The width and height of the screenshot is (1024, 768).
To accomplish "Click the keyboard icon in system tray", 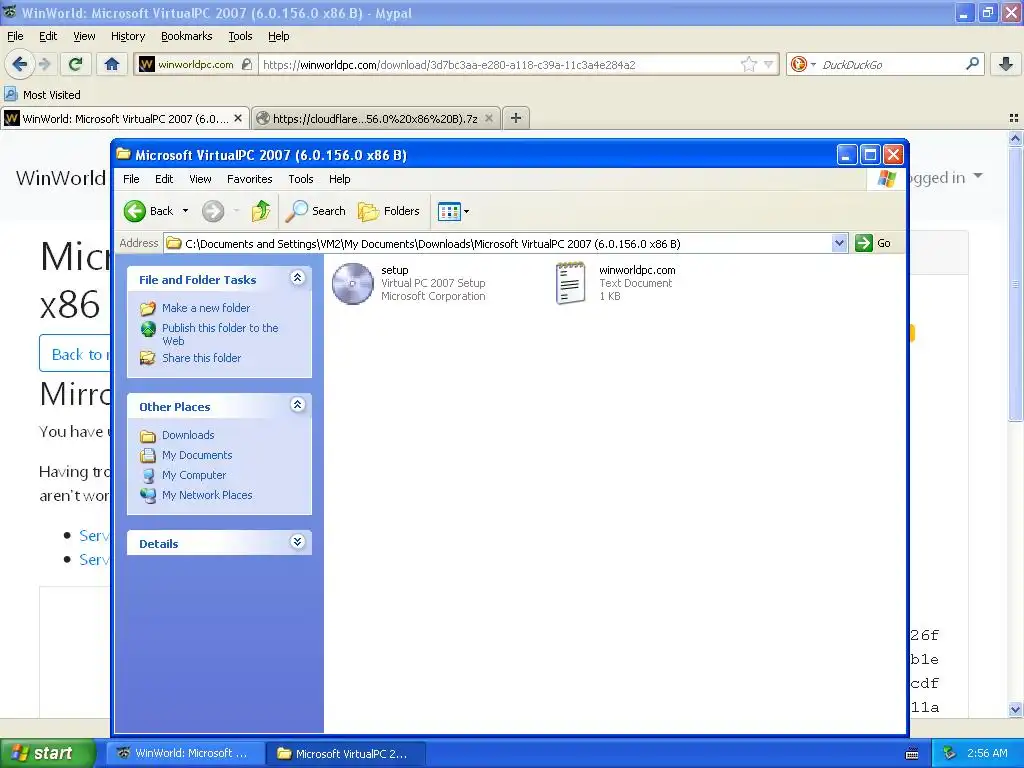I will (912, 754).
